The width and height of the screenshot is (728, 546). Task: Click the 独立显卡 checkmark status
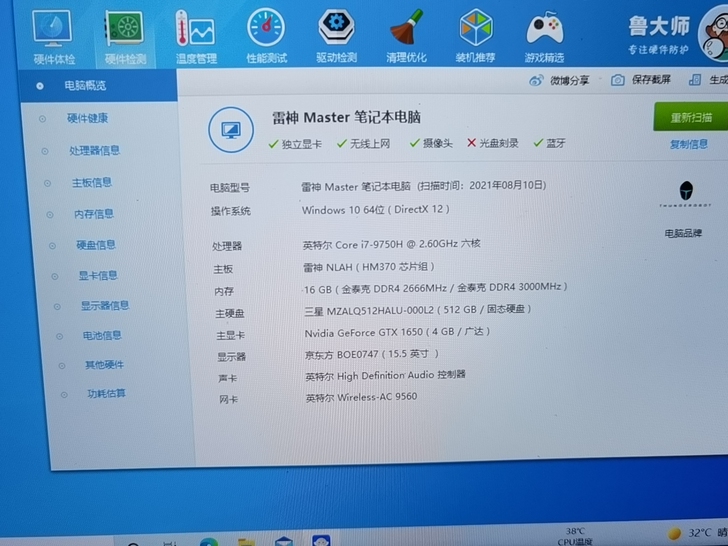[x=295, y=144]
